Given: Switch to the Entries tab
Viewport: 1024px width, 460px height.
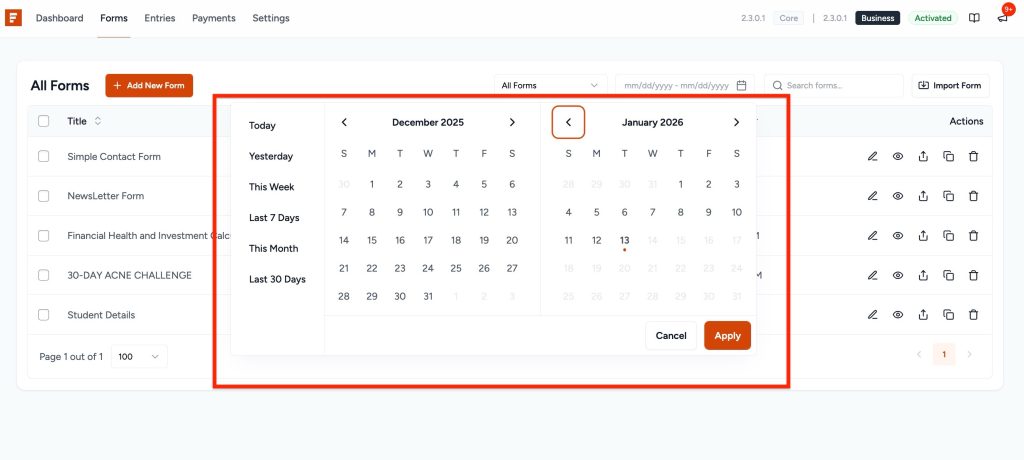Looking at the screenshot, I should [x=160, y=18].
